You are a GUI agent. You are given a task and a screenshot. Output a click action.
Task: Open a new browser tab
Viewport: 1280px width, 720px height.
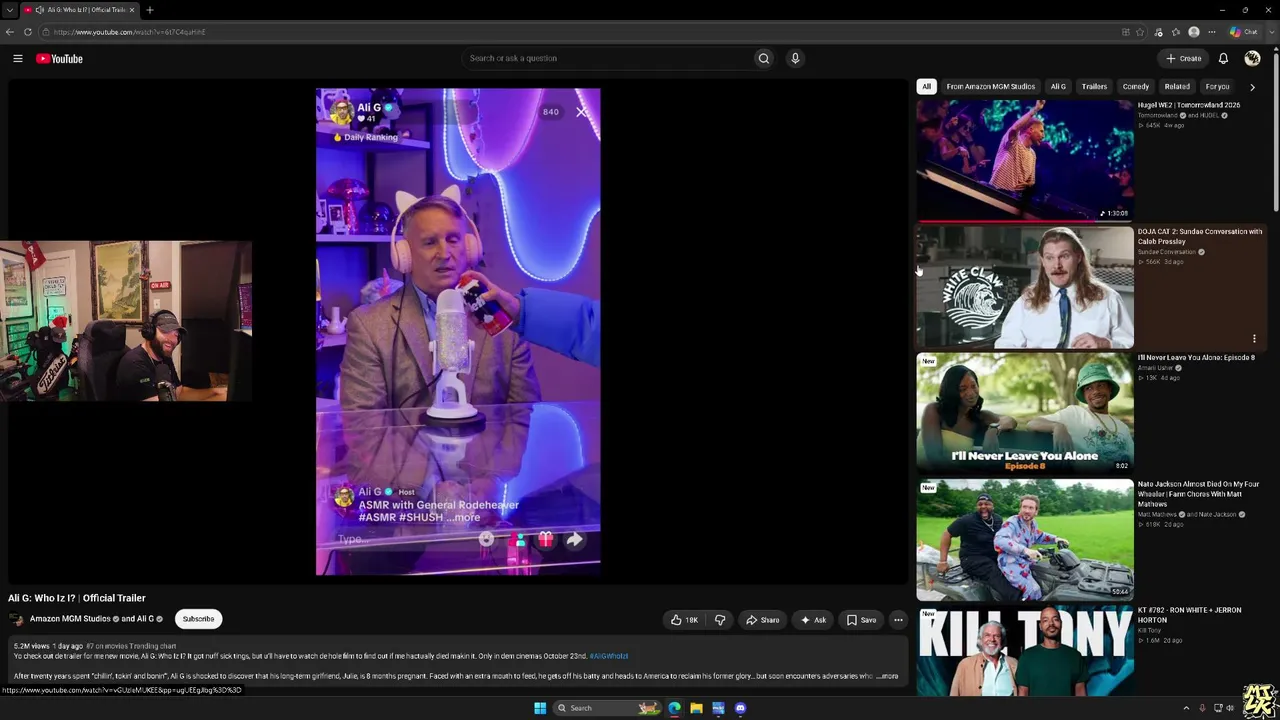(x=149, y=10)
